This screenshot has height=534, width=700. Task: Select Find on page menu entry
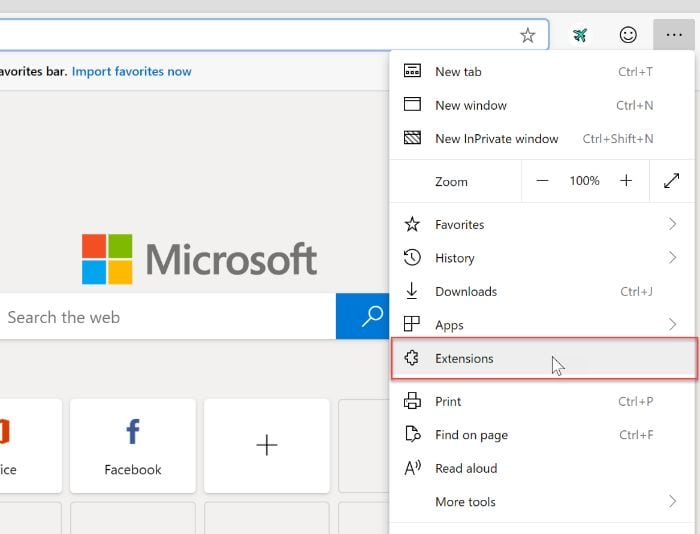542,434
